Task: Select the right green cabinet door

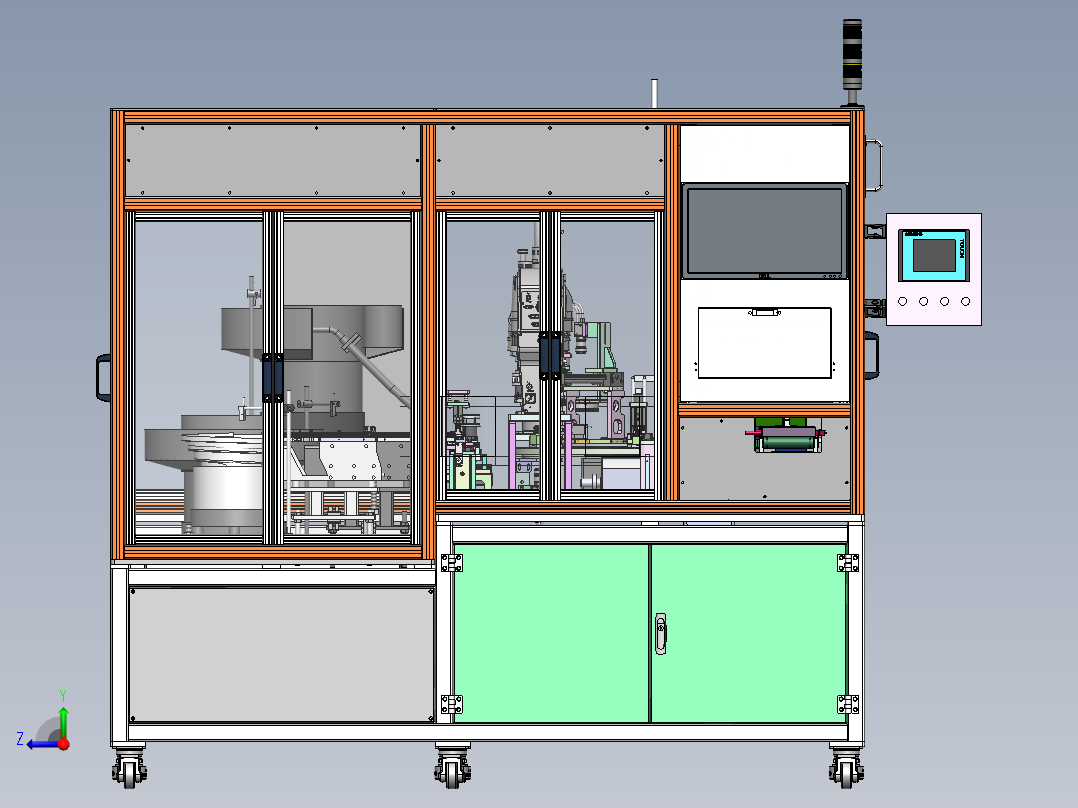Action: pos(749,633)
